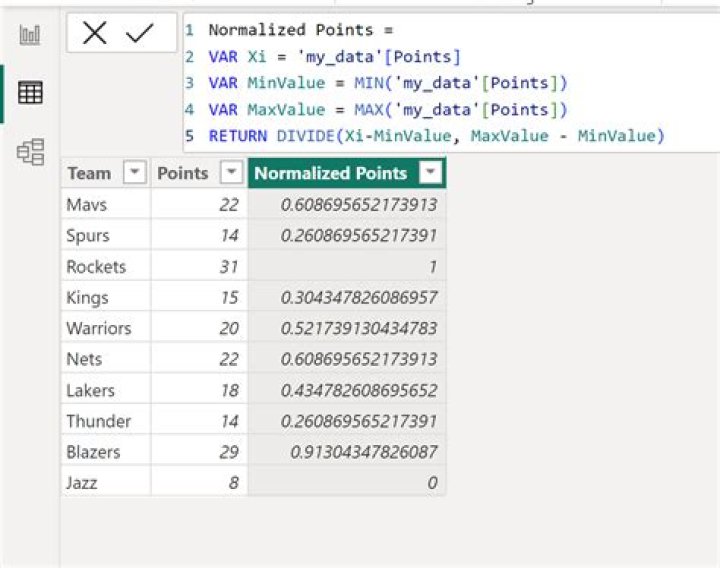Click the Lakers normalized points cell
The height and width of the screenshot is (568, 720).
coord(363,390)
